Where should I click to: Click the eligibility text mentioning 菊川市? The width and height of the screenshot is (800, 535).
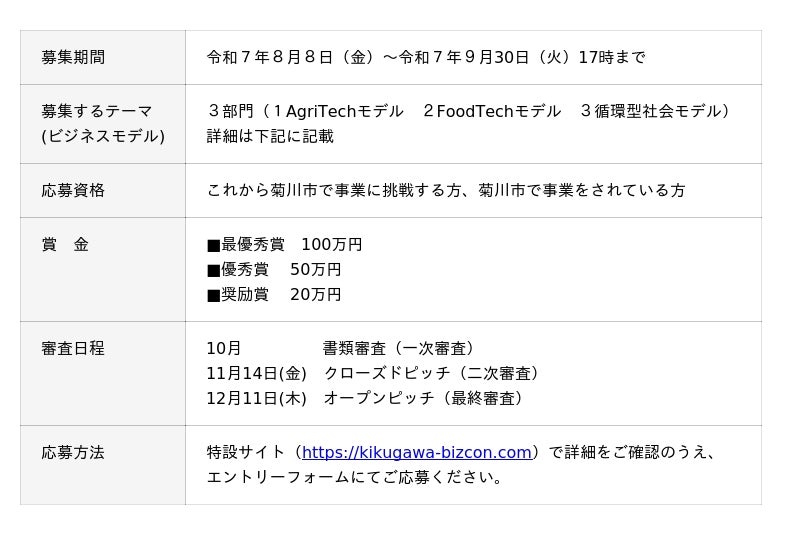tap(446, 190)
